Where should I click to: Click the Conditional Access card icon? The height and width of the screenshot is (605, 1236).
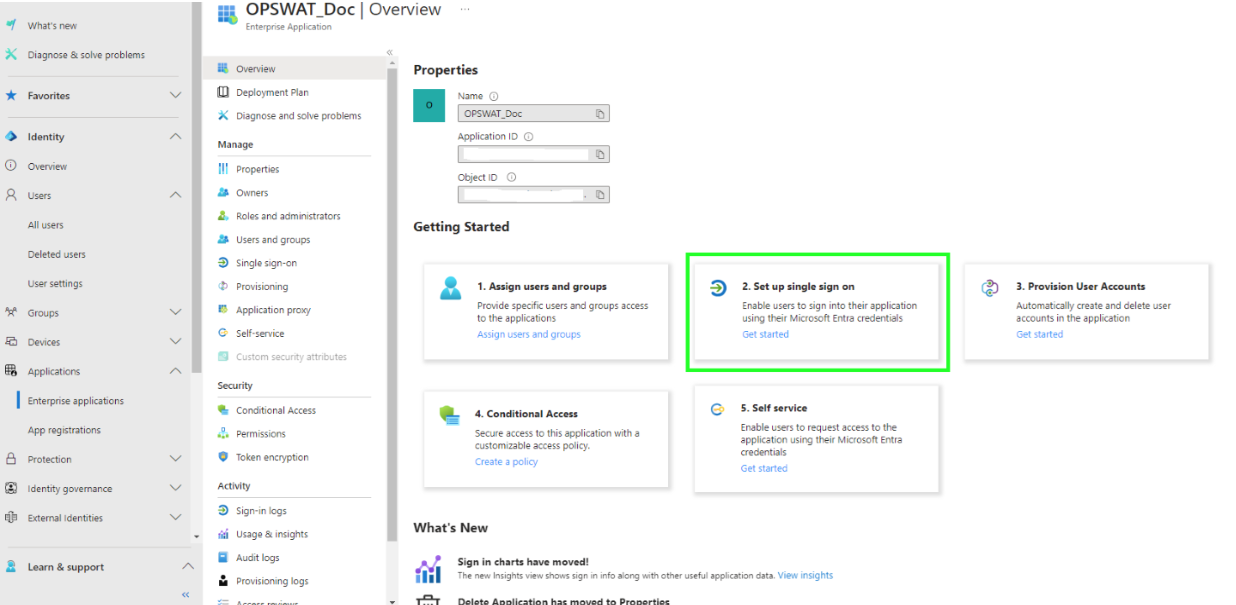pos(449,415)
